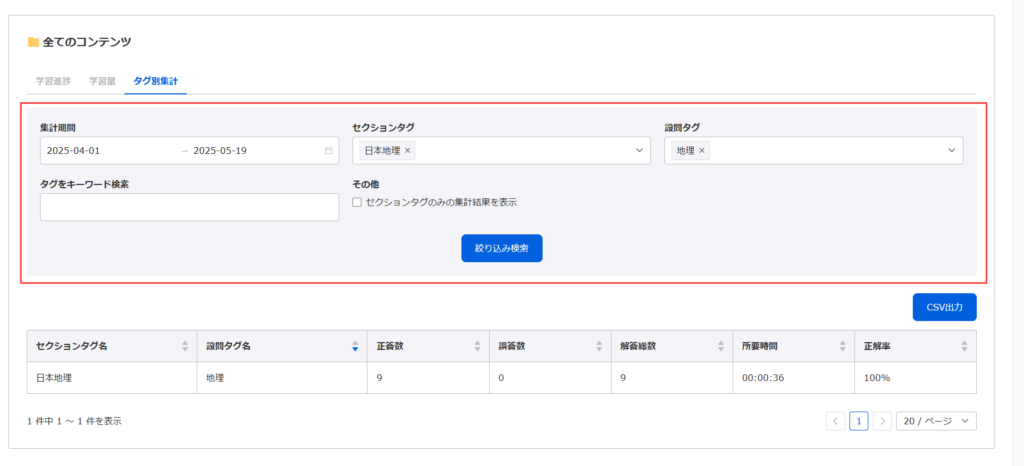Sort by 設問タグ名 column
Image resolution: width=1024 pixels, height=466 pixels.
point(355,346)
